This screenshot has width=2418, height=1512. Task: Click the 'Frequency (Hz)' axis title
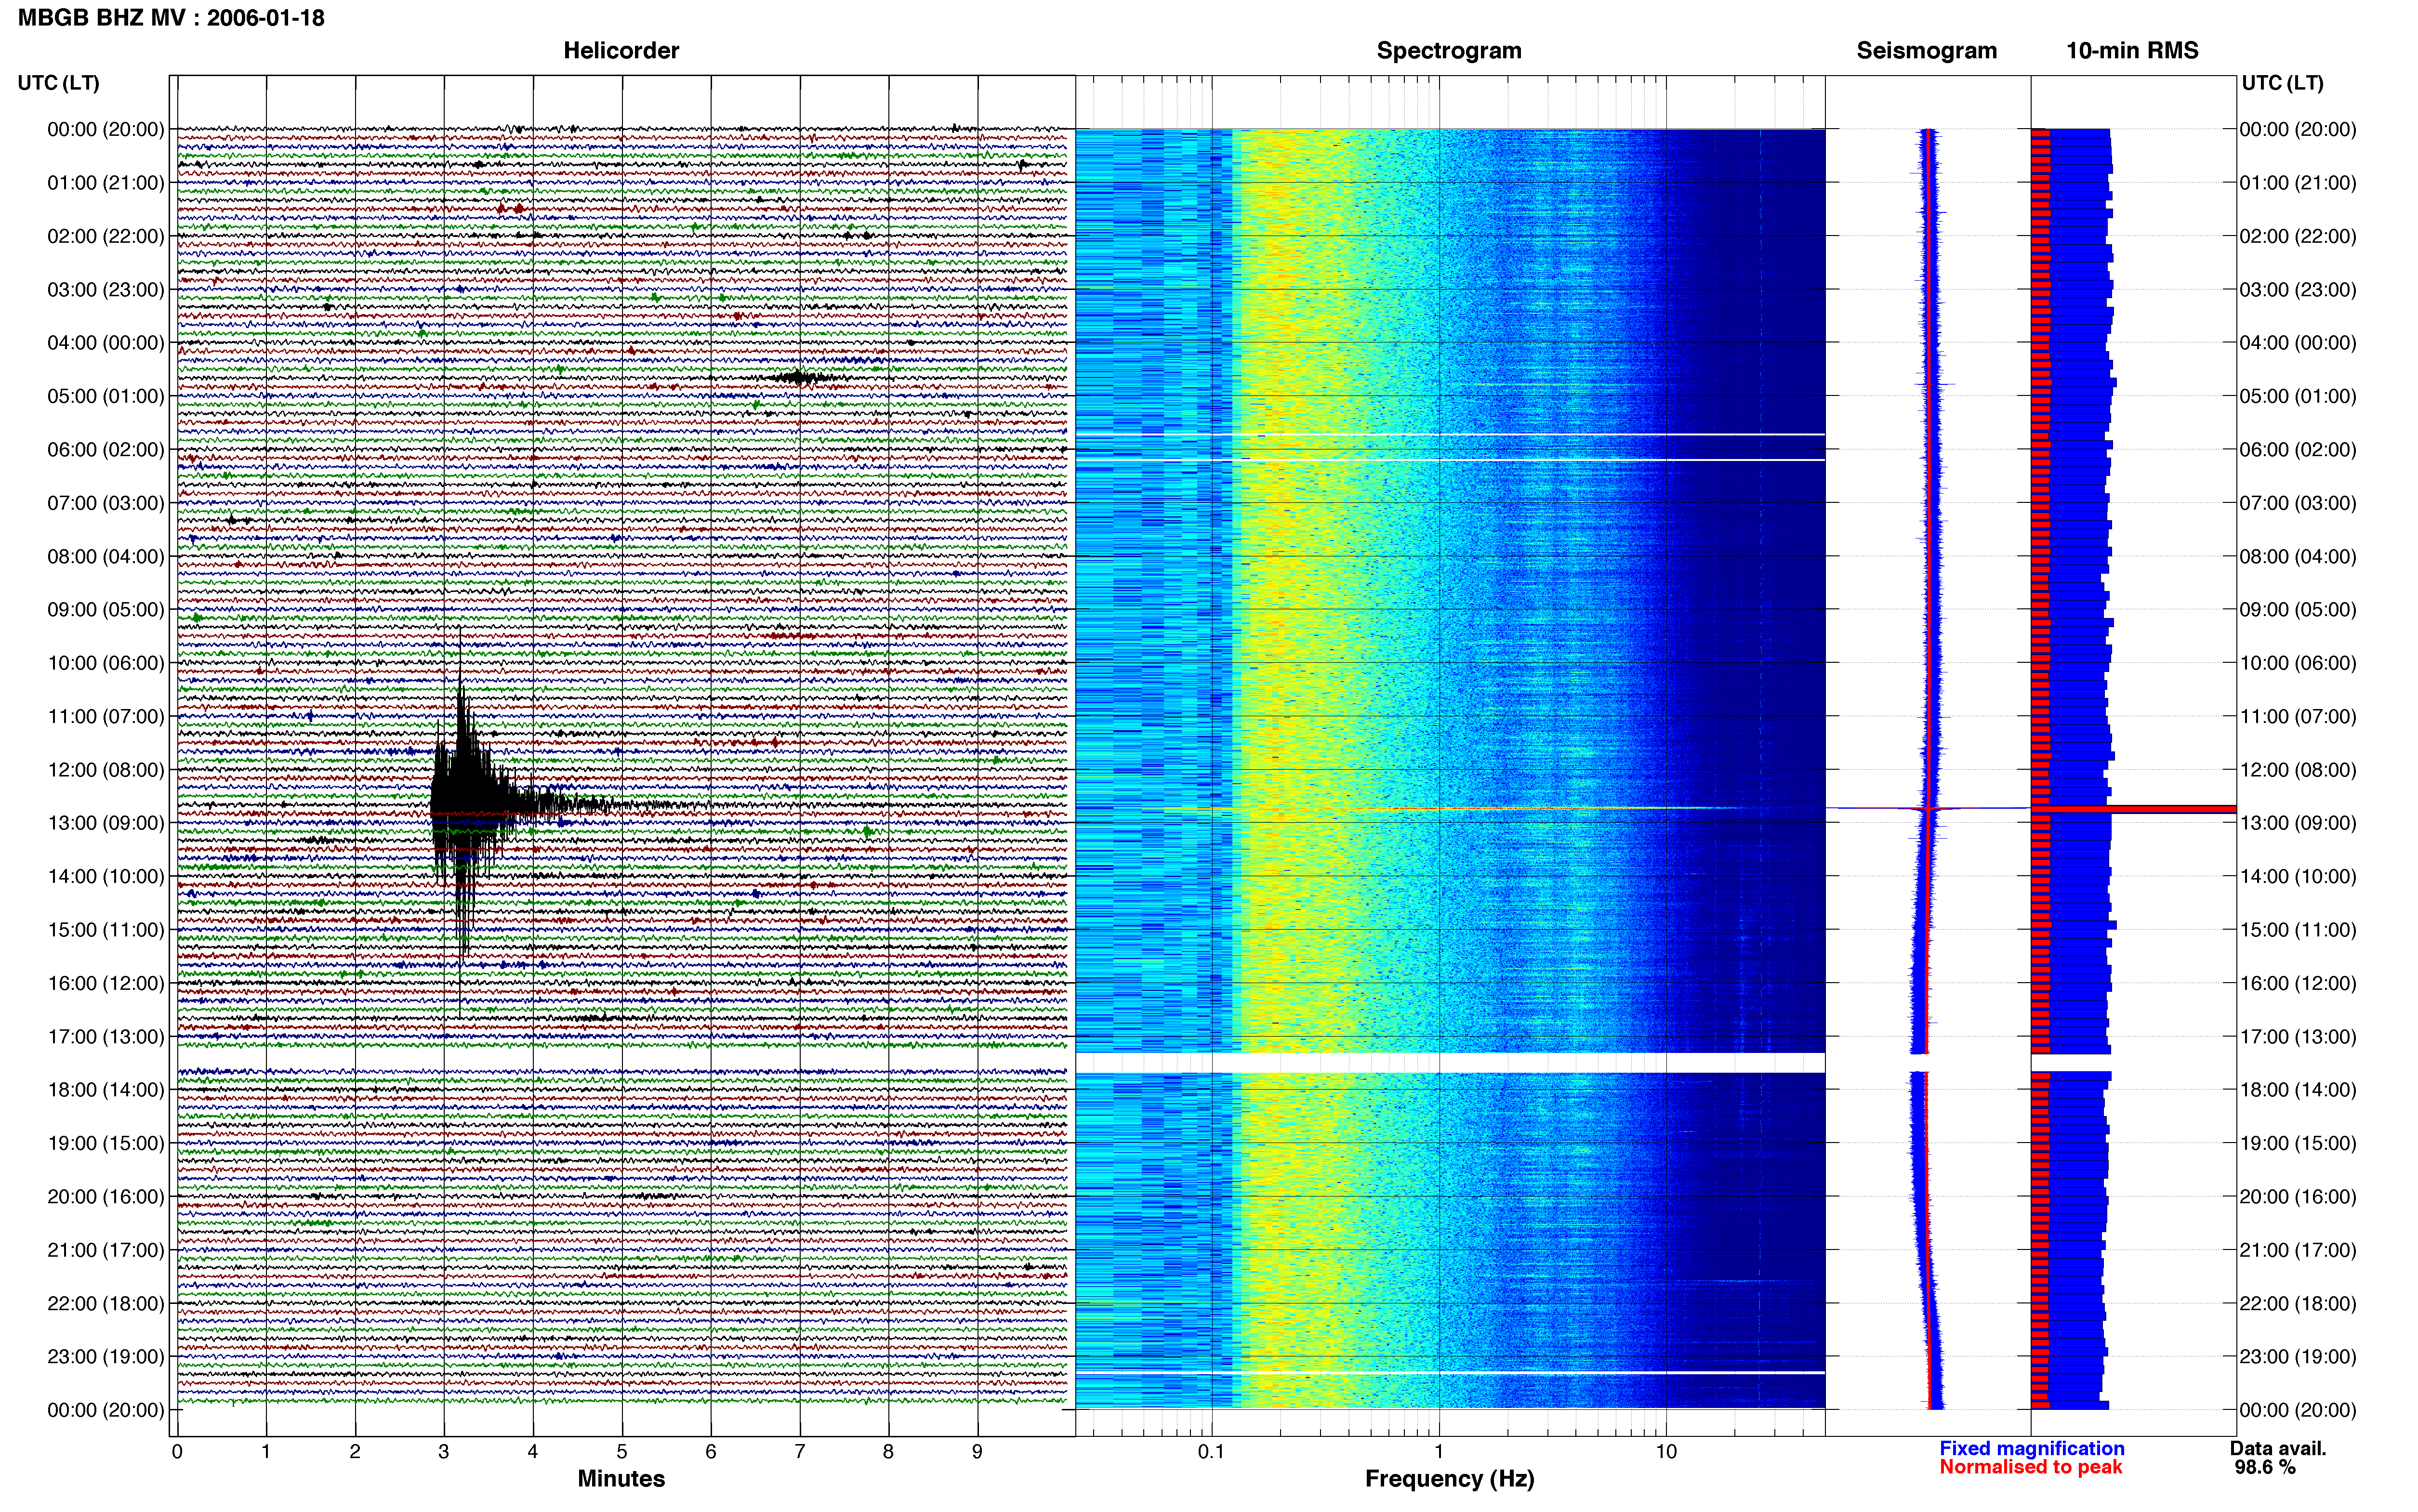1449,1479
